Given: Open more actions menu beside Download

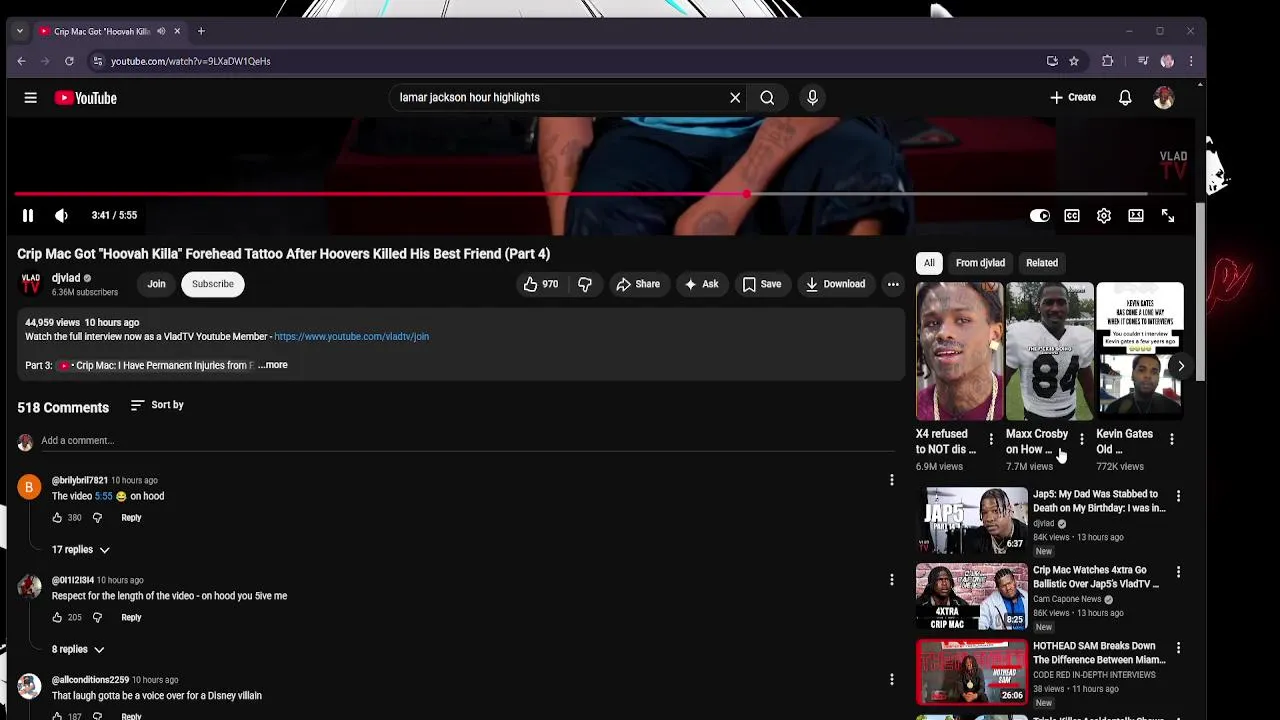Looking at the screenshot, I should (x=893, y=284).
